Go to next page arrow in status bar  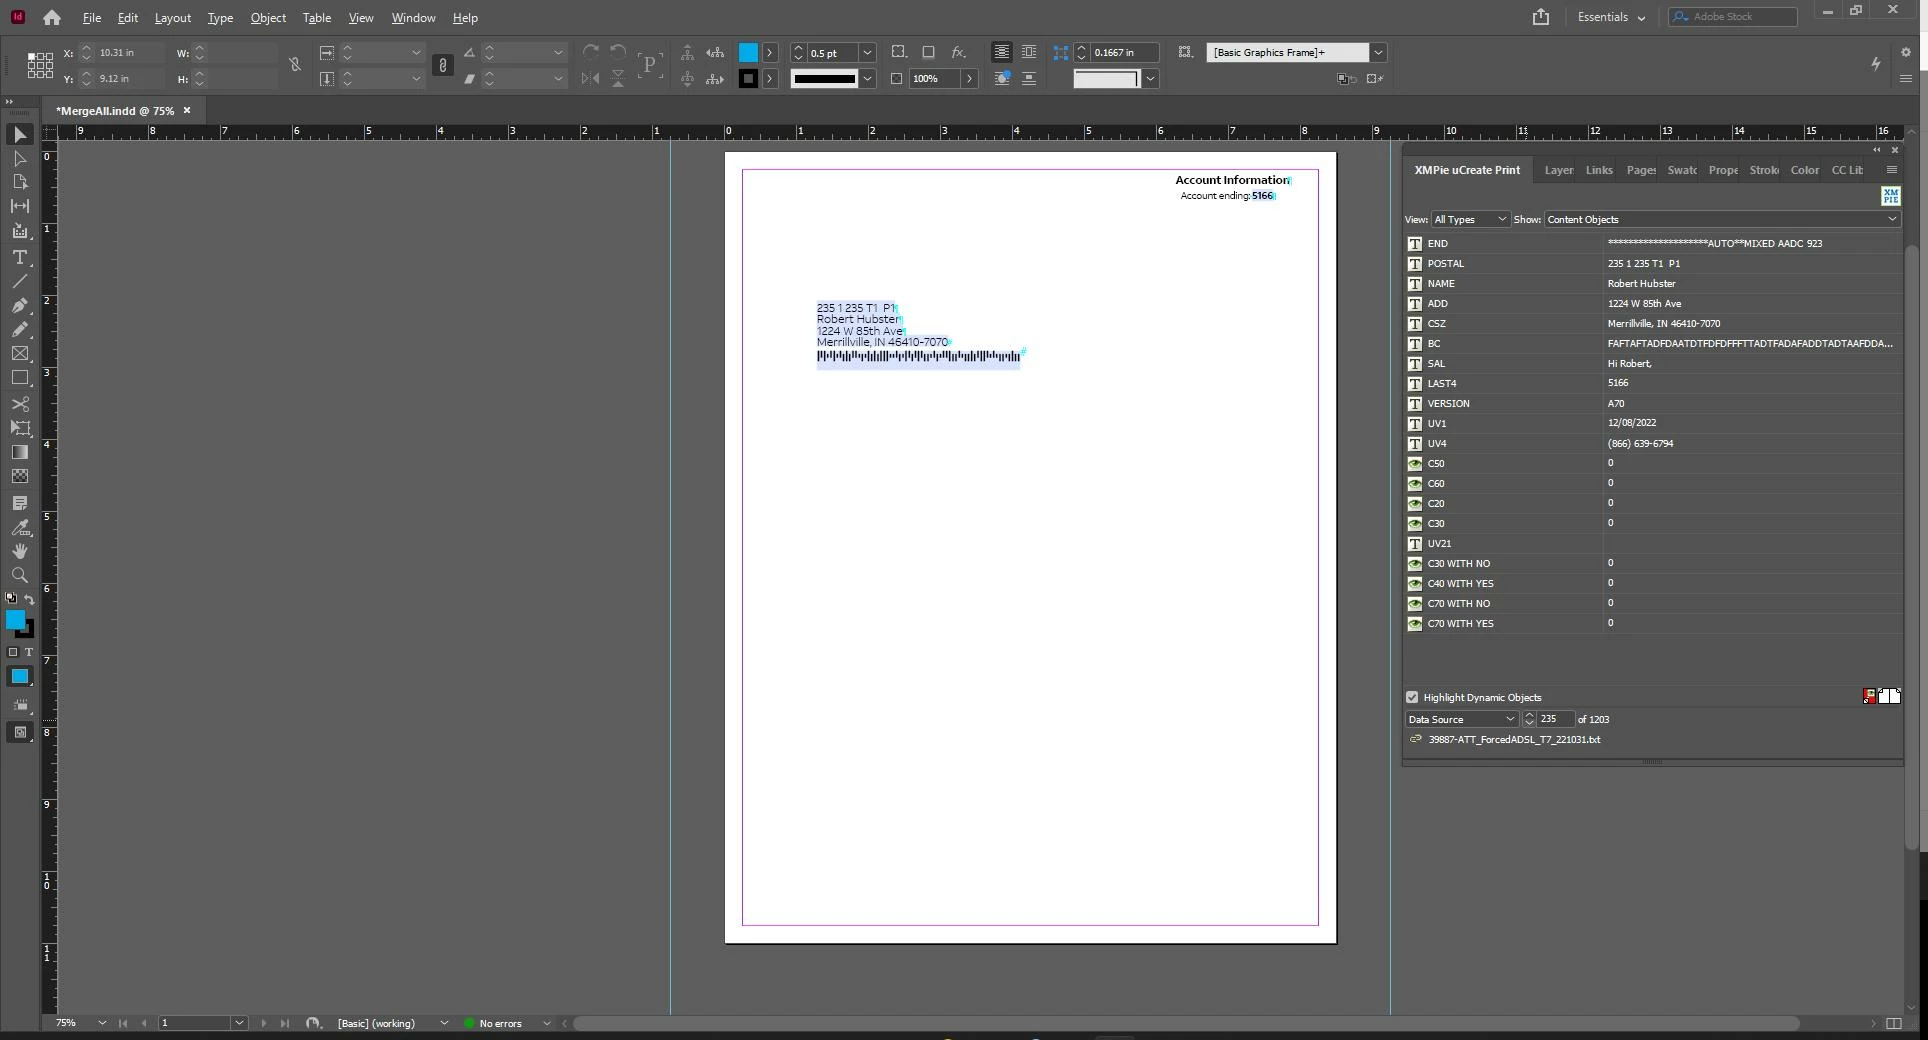pos(263,1023)
